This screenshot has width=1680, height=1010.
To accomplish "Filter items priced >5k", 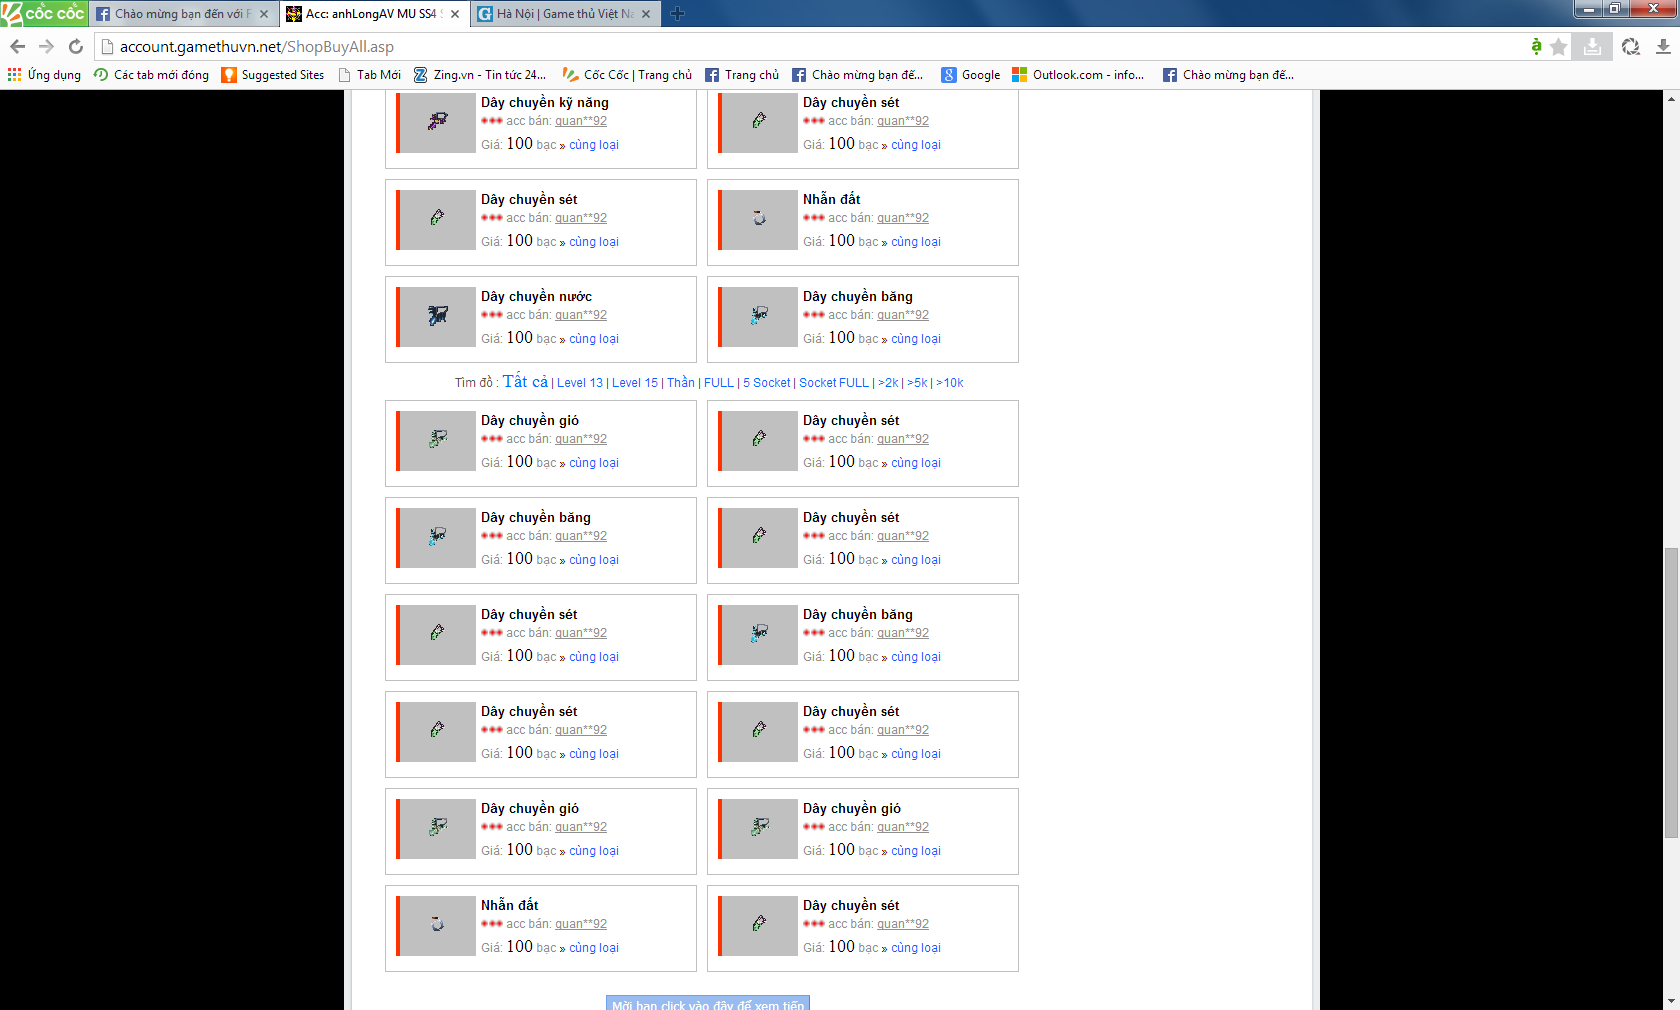I will [x=917, y=383].
